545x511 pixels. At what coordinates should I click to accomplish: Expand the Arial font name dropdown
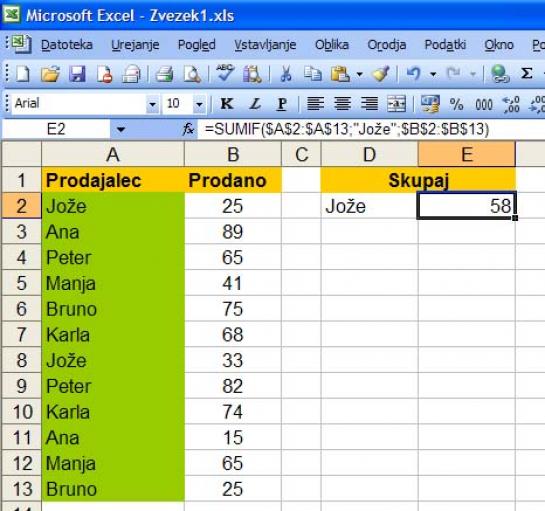click(x=152, y=104)
